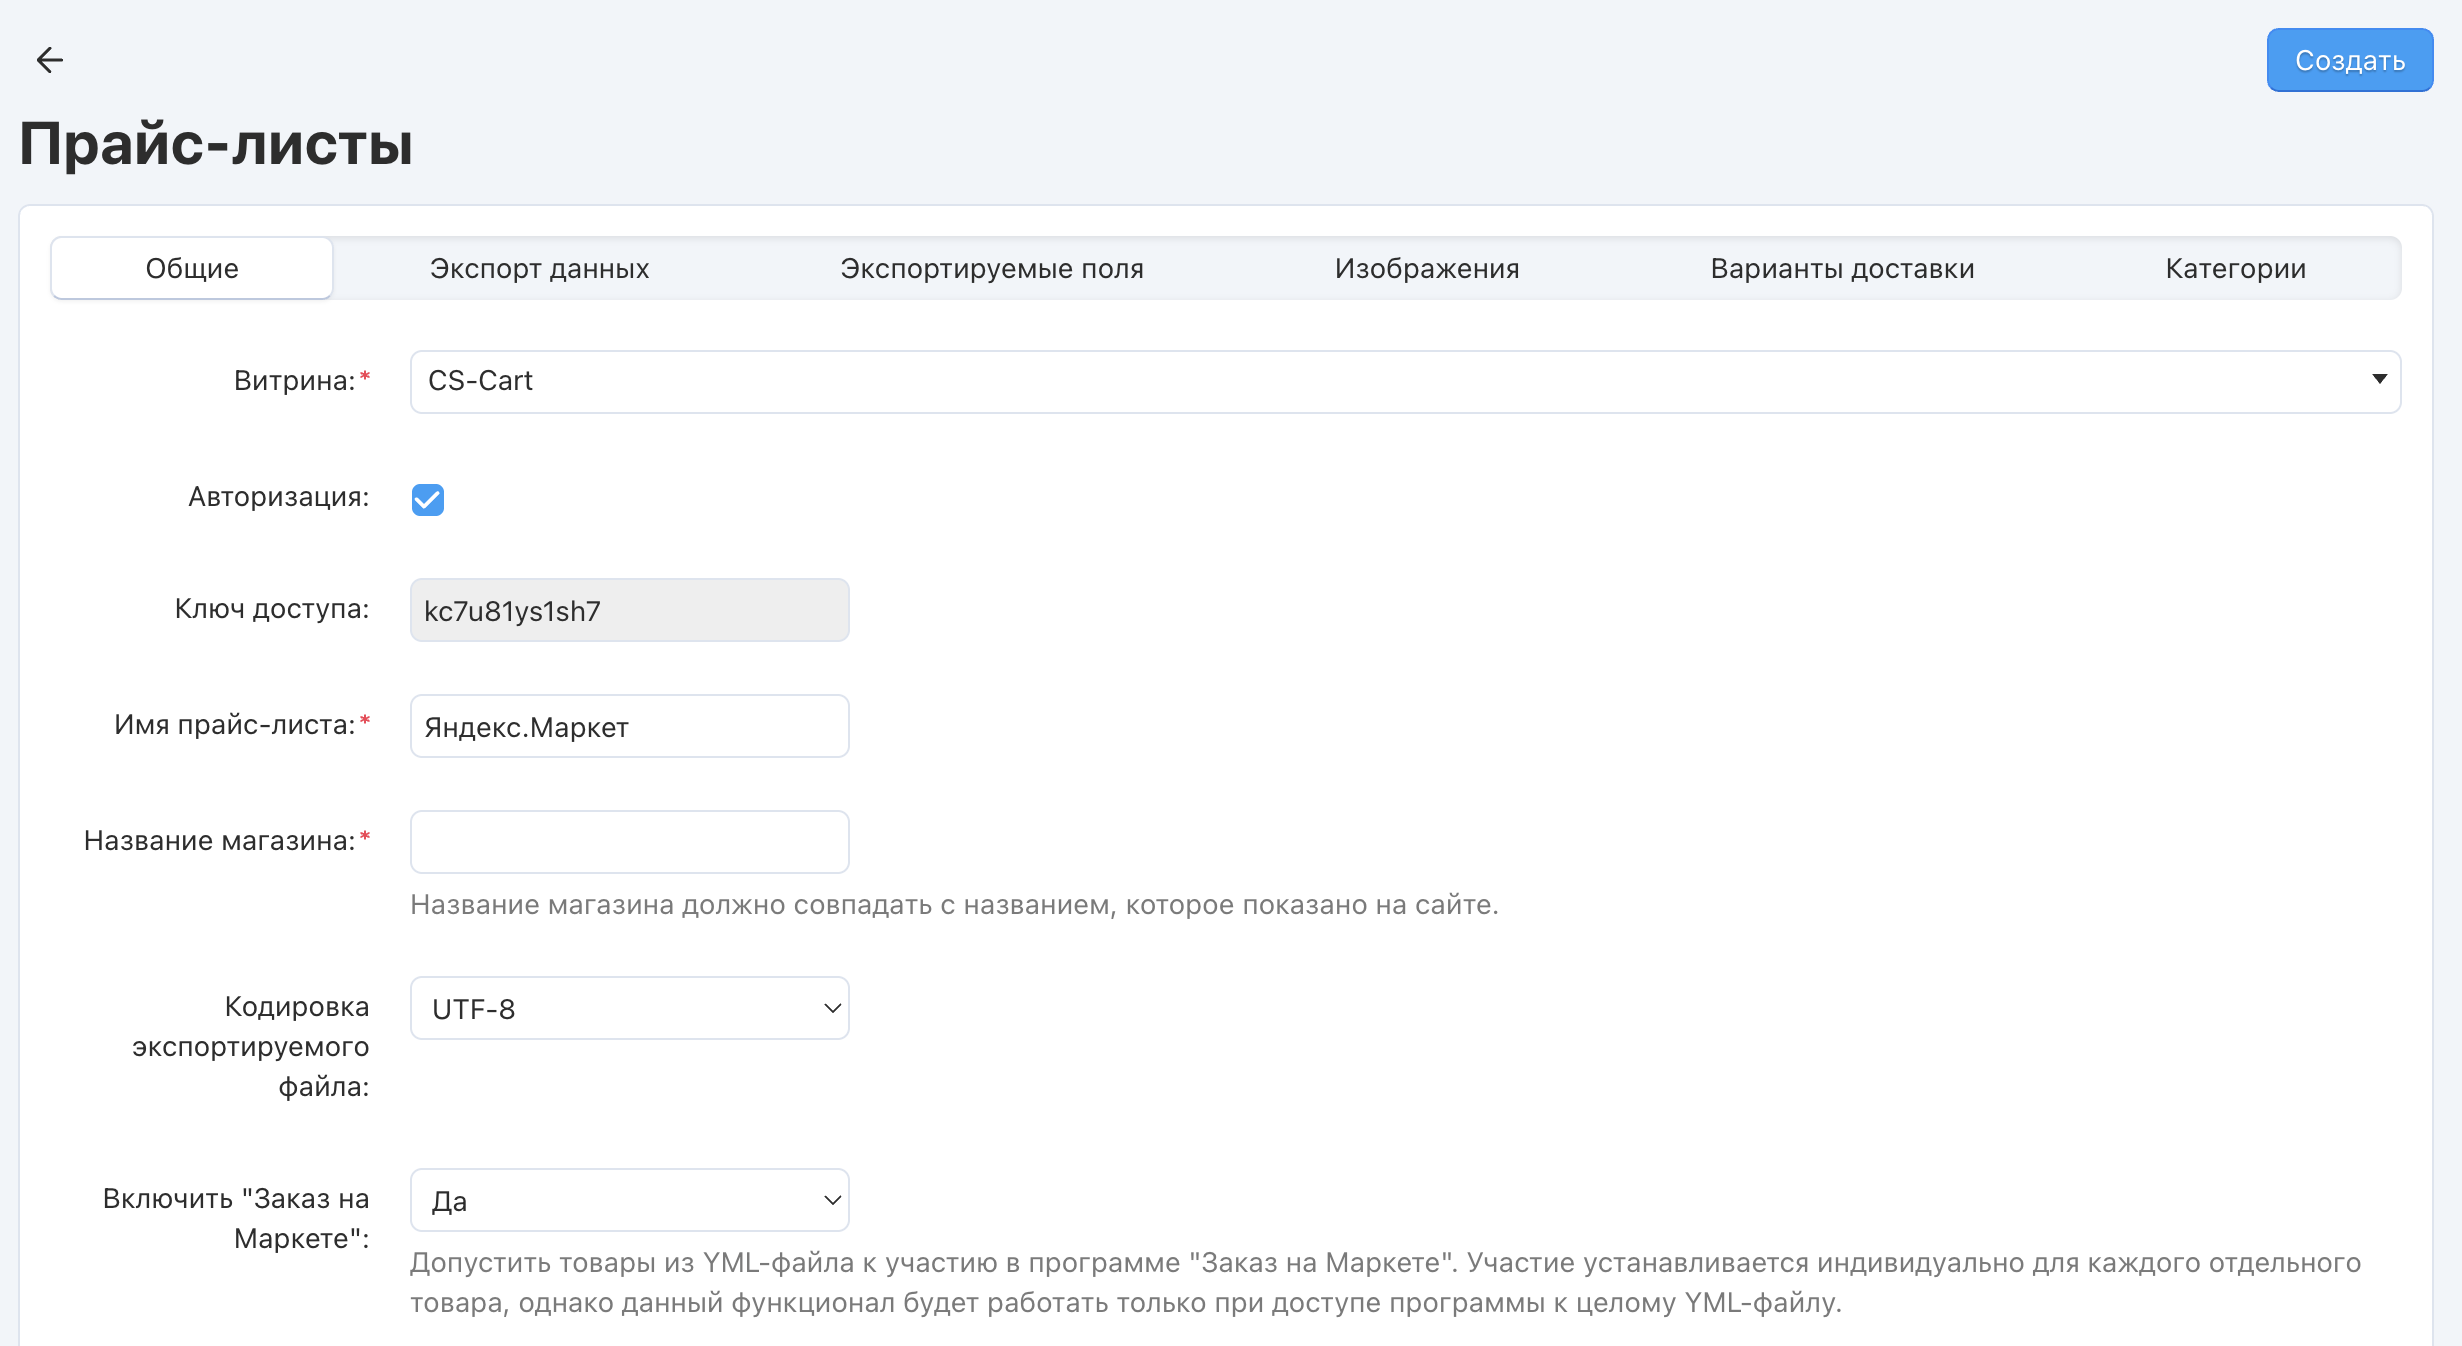The height and width of the screenshot is (1346, 2462).
Task: Uncheck the Авторизация checkbox
Action: coord(428,499)
